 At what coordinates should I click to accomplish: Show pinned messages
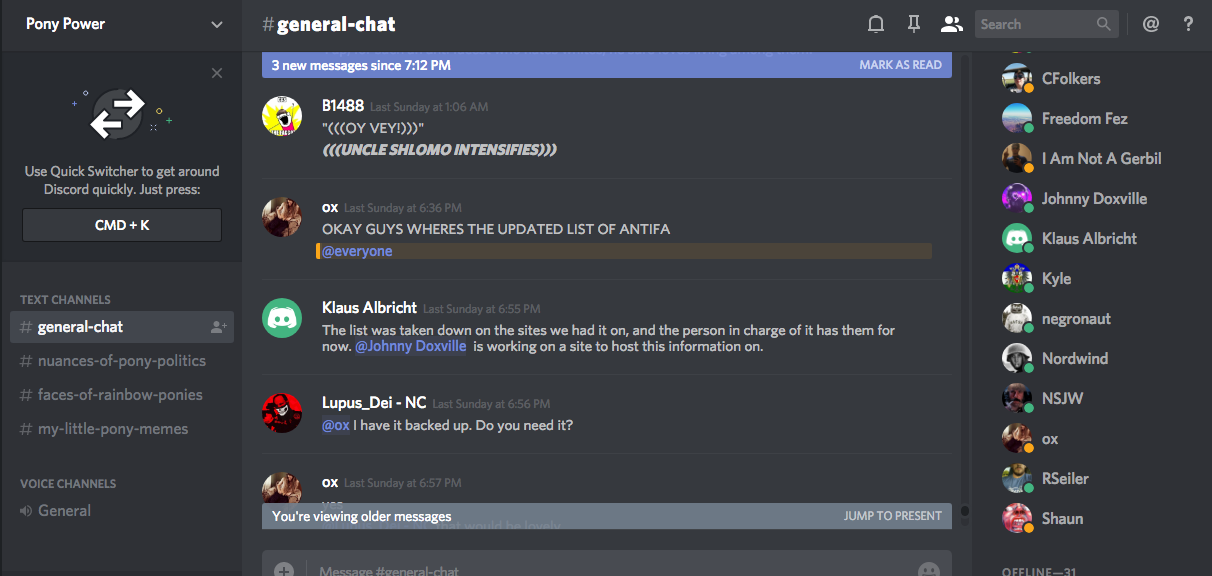(x=913, y=24)
